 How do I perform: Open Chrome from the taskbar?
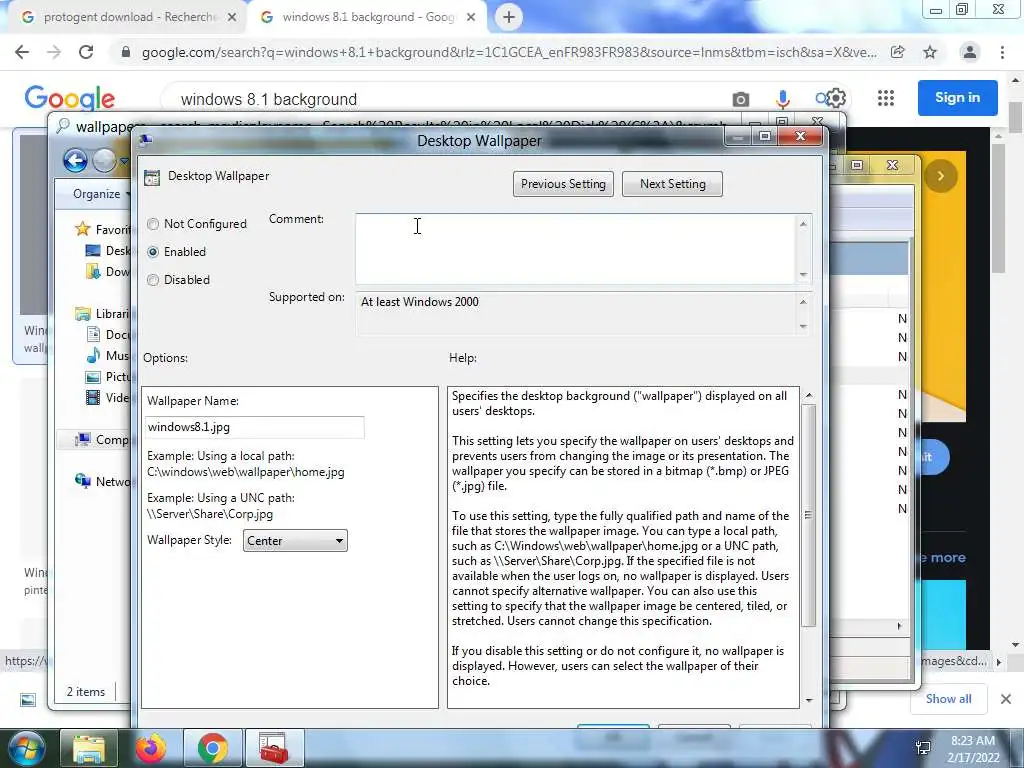(x=213, y=748)
